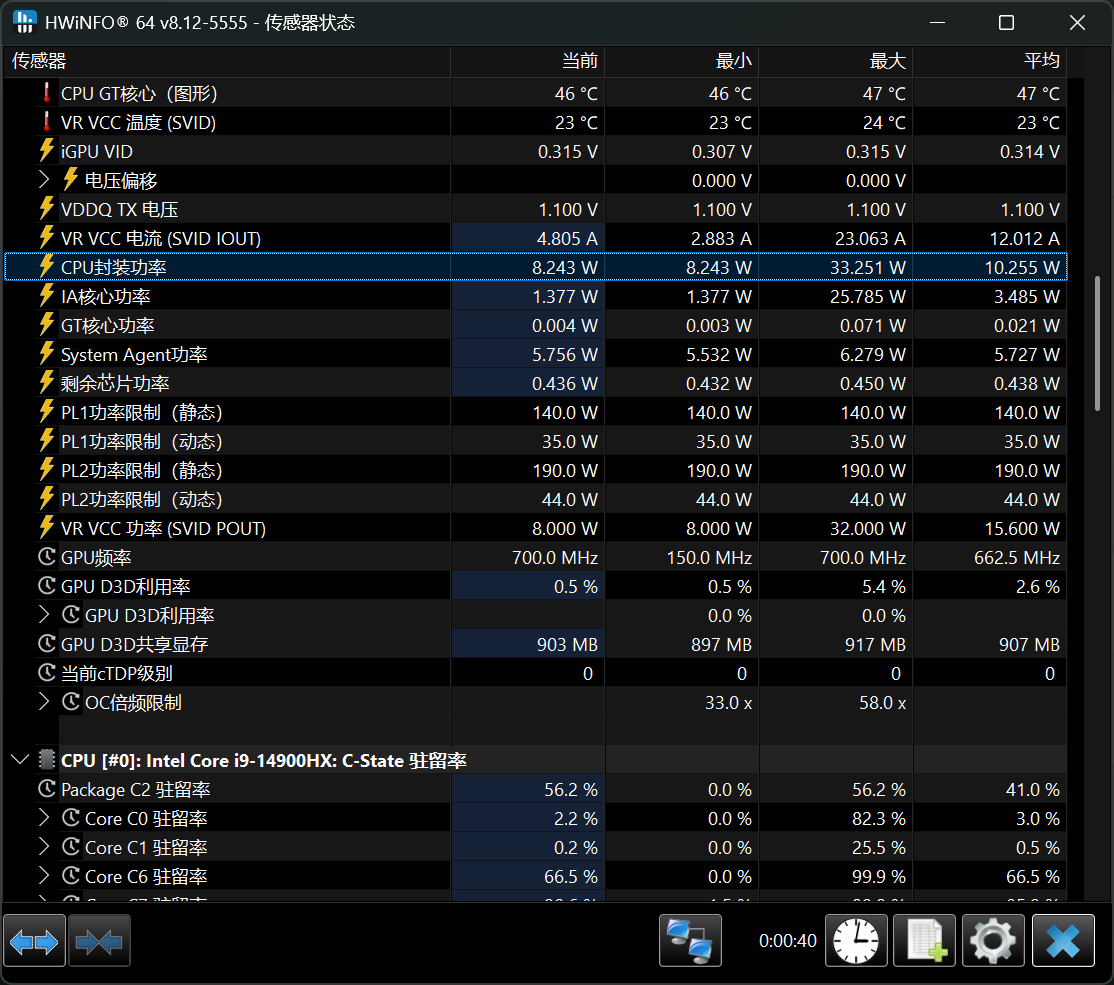Click the shrink layout arrows button
This screenshot has height=985, width=1114.
click(99, 942)
